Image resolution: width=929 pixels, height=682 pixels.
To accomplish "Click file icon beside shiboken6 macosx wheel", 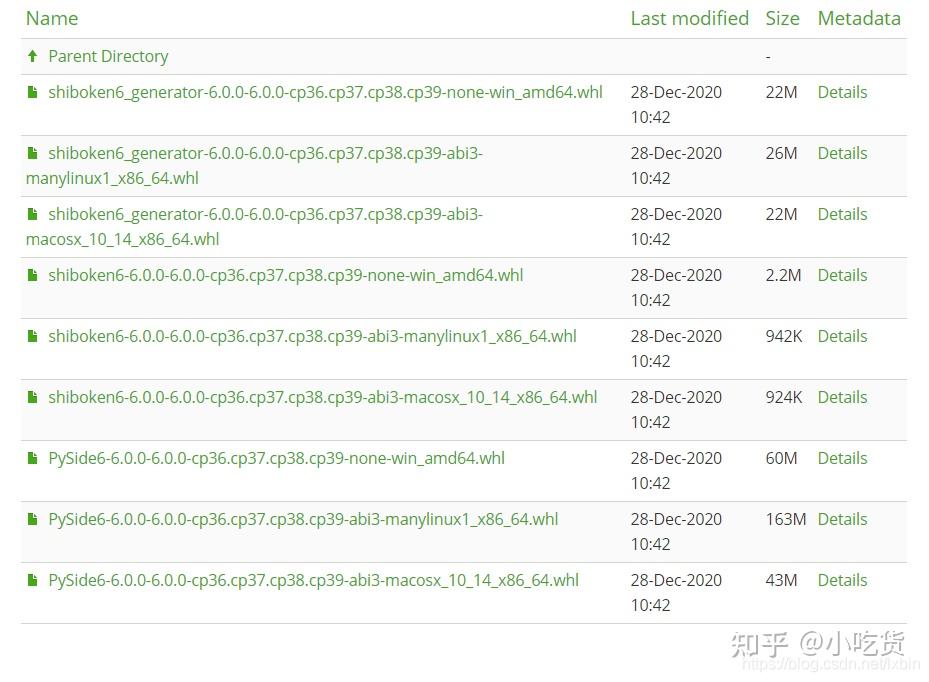I will click(x=33, y=397).
